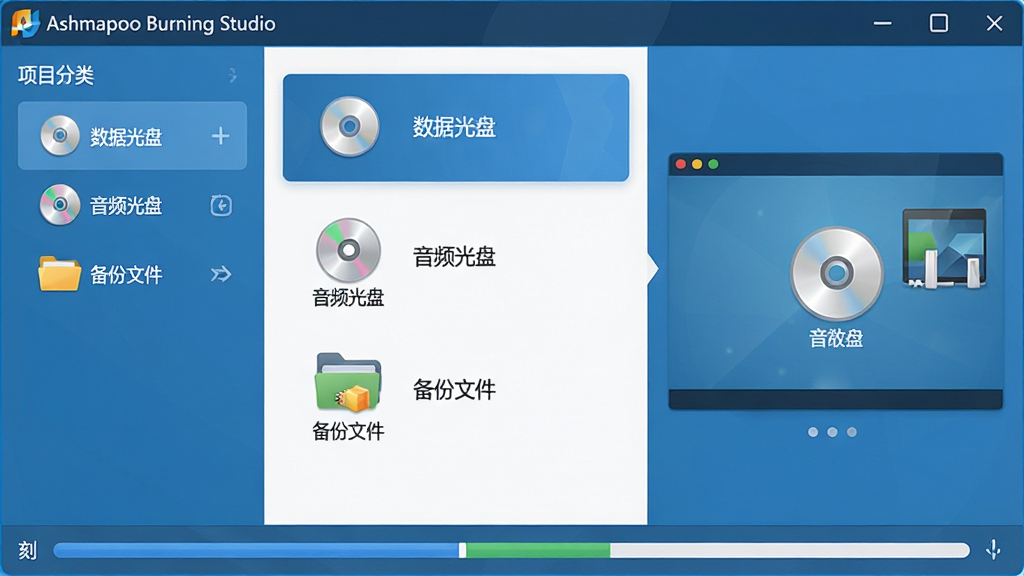Click arrow icon next to 备份文件
The image size is (1024, 576).
[221, 274]
